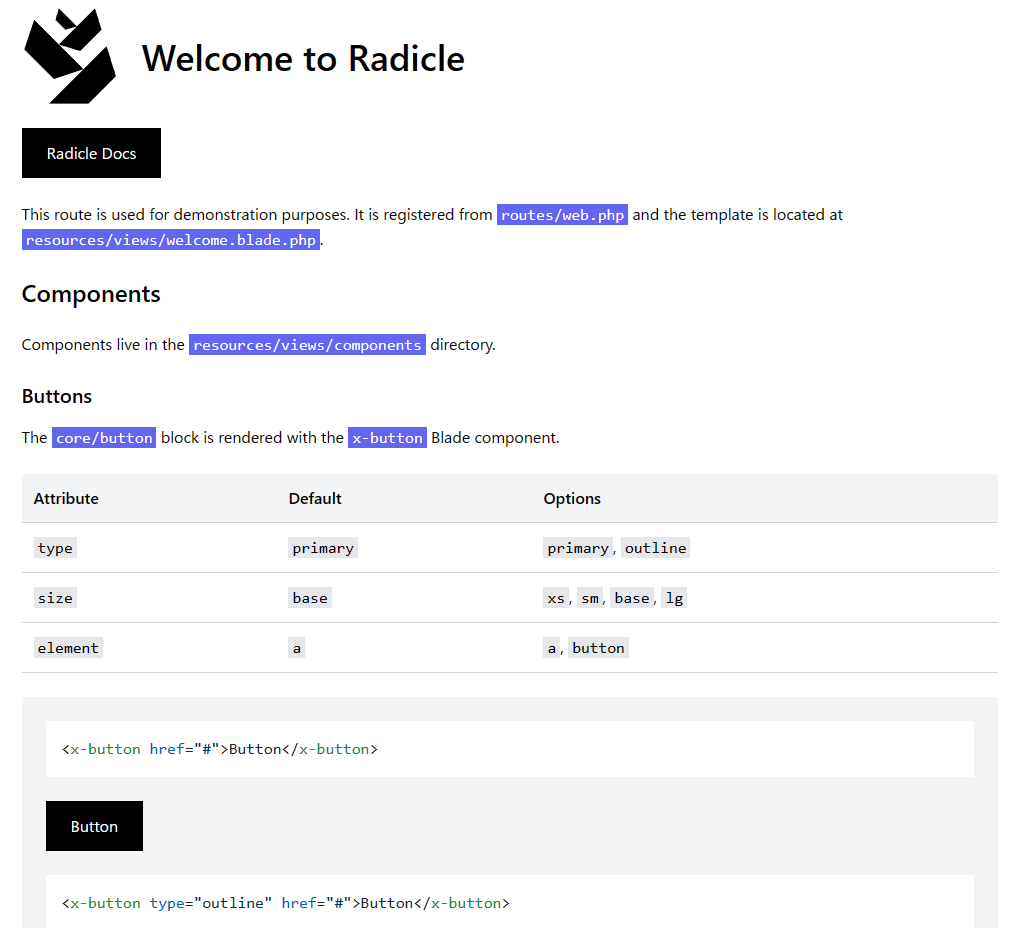Image resolution: width=1018 pixels, height=928 pixels.
Task: Click the a option in the Options column
Action: click(x=552, y=648)
